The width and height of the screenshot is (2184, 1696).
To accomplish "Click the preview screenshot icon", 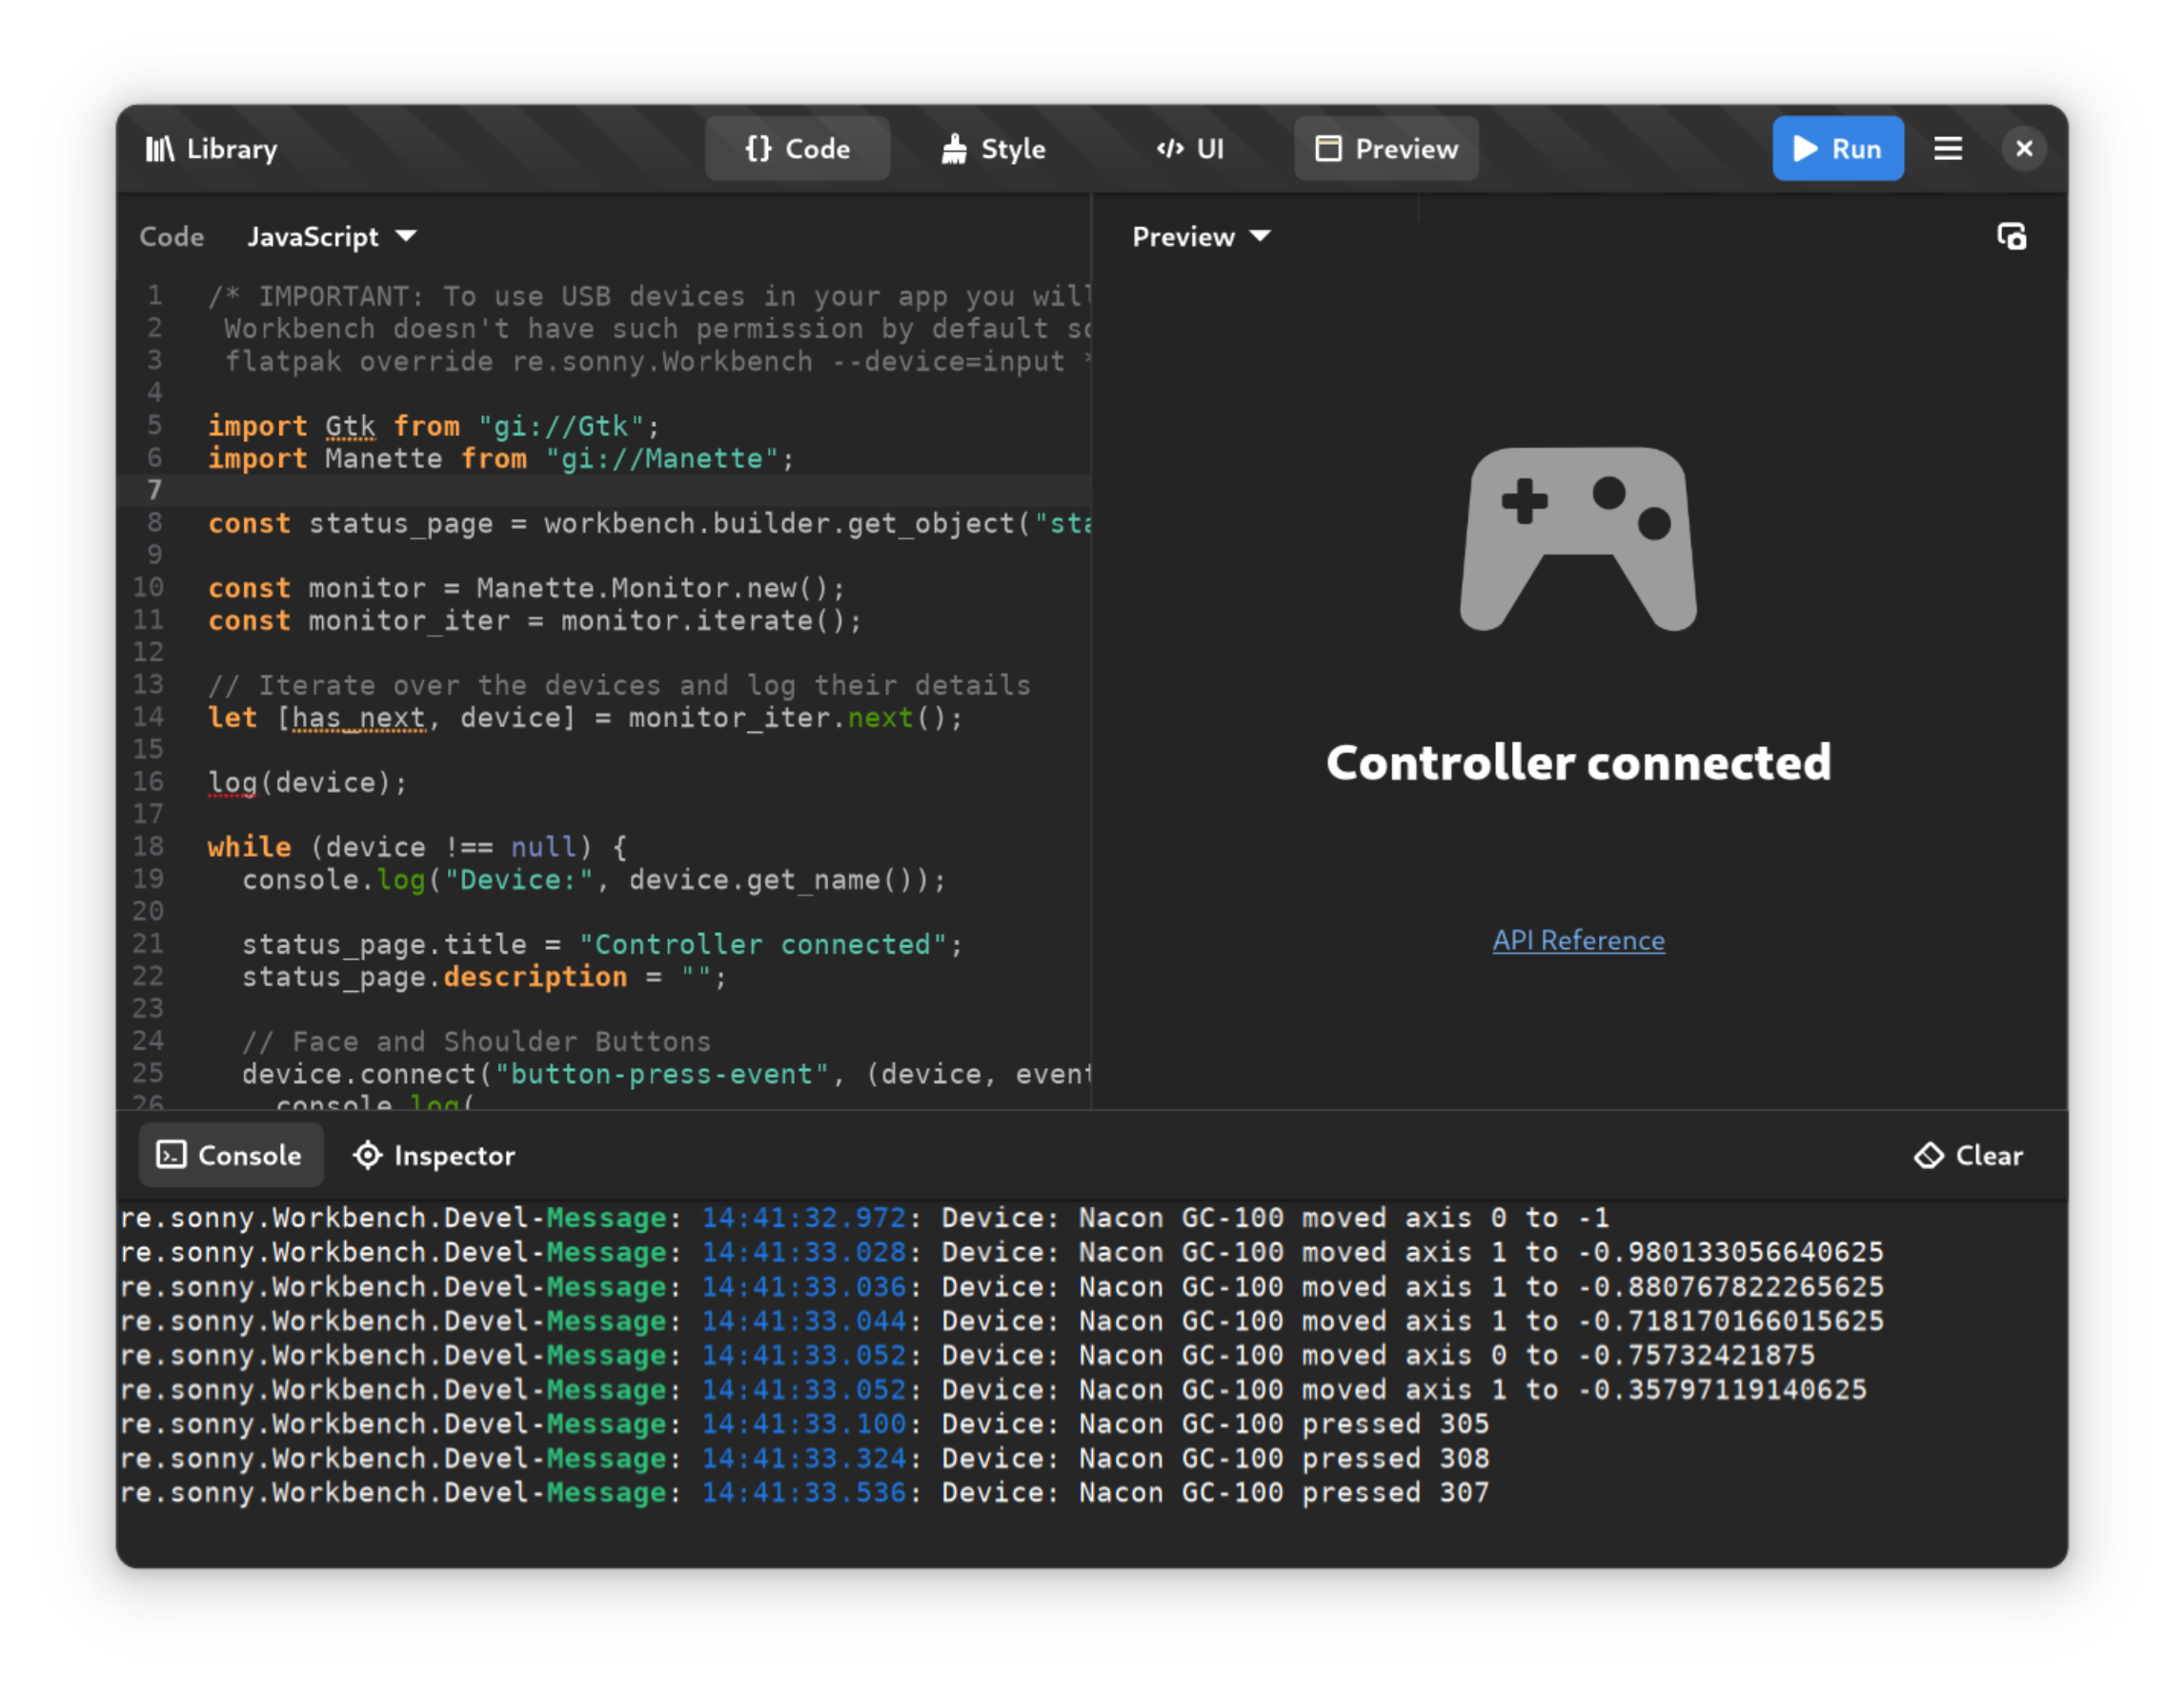I will (2011, 237).
